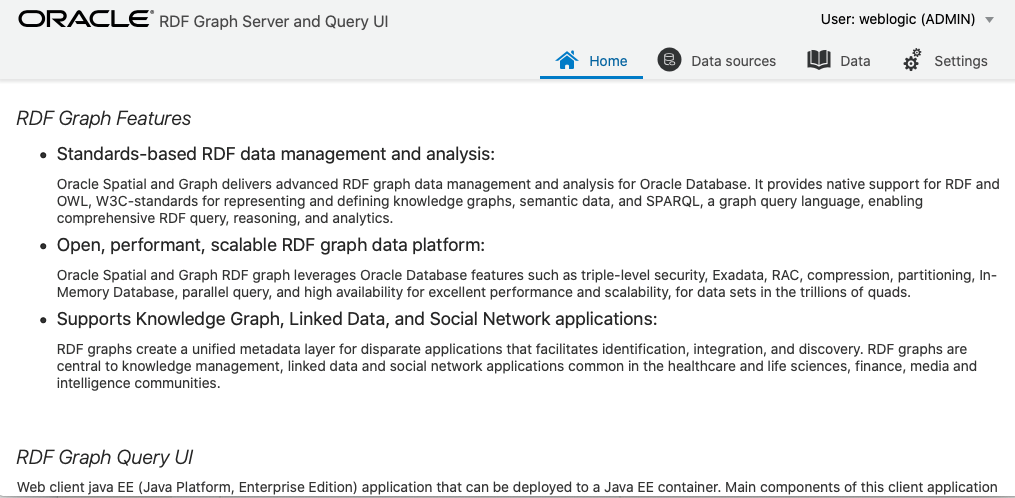
Task: Click paragraph starting 'Oracle Spatial and Graph delivers'
Action: coord(528,201)
